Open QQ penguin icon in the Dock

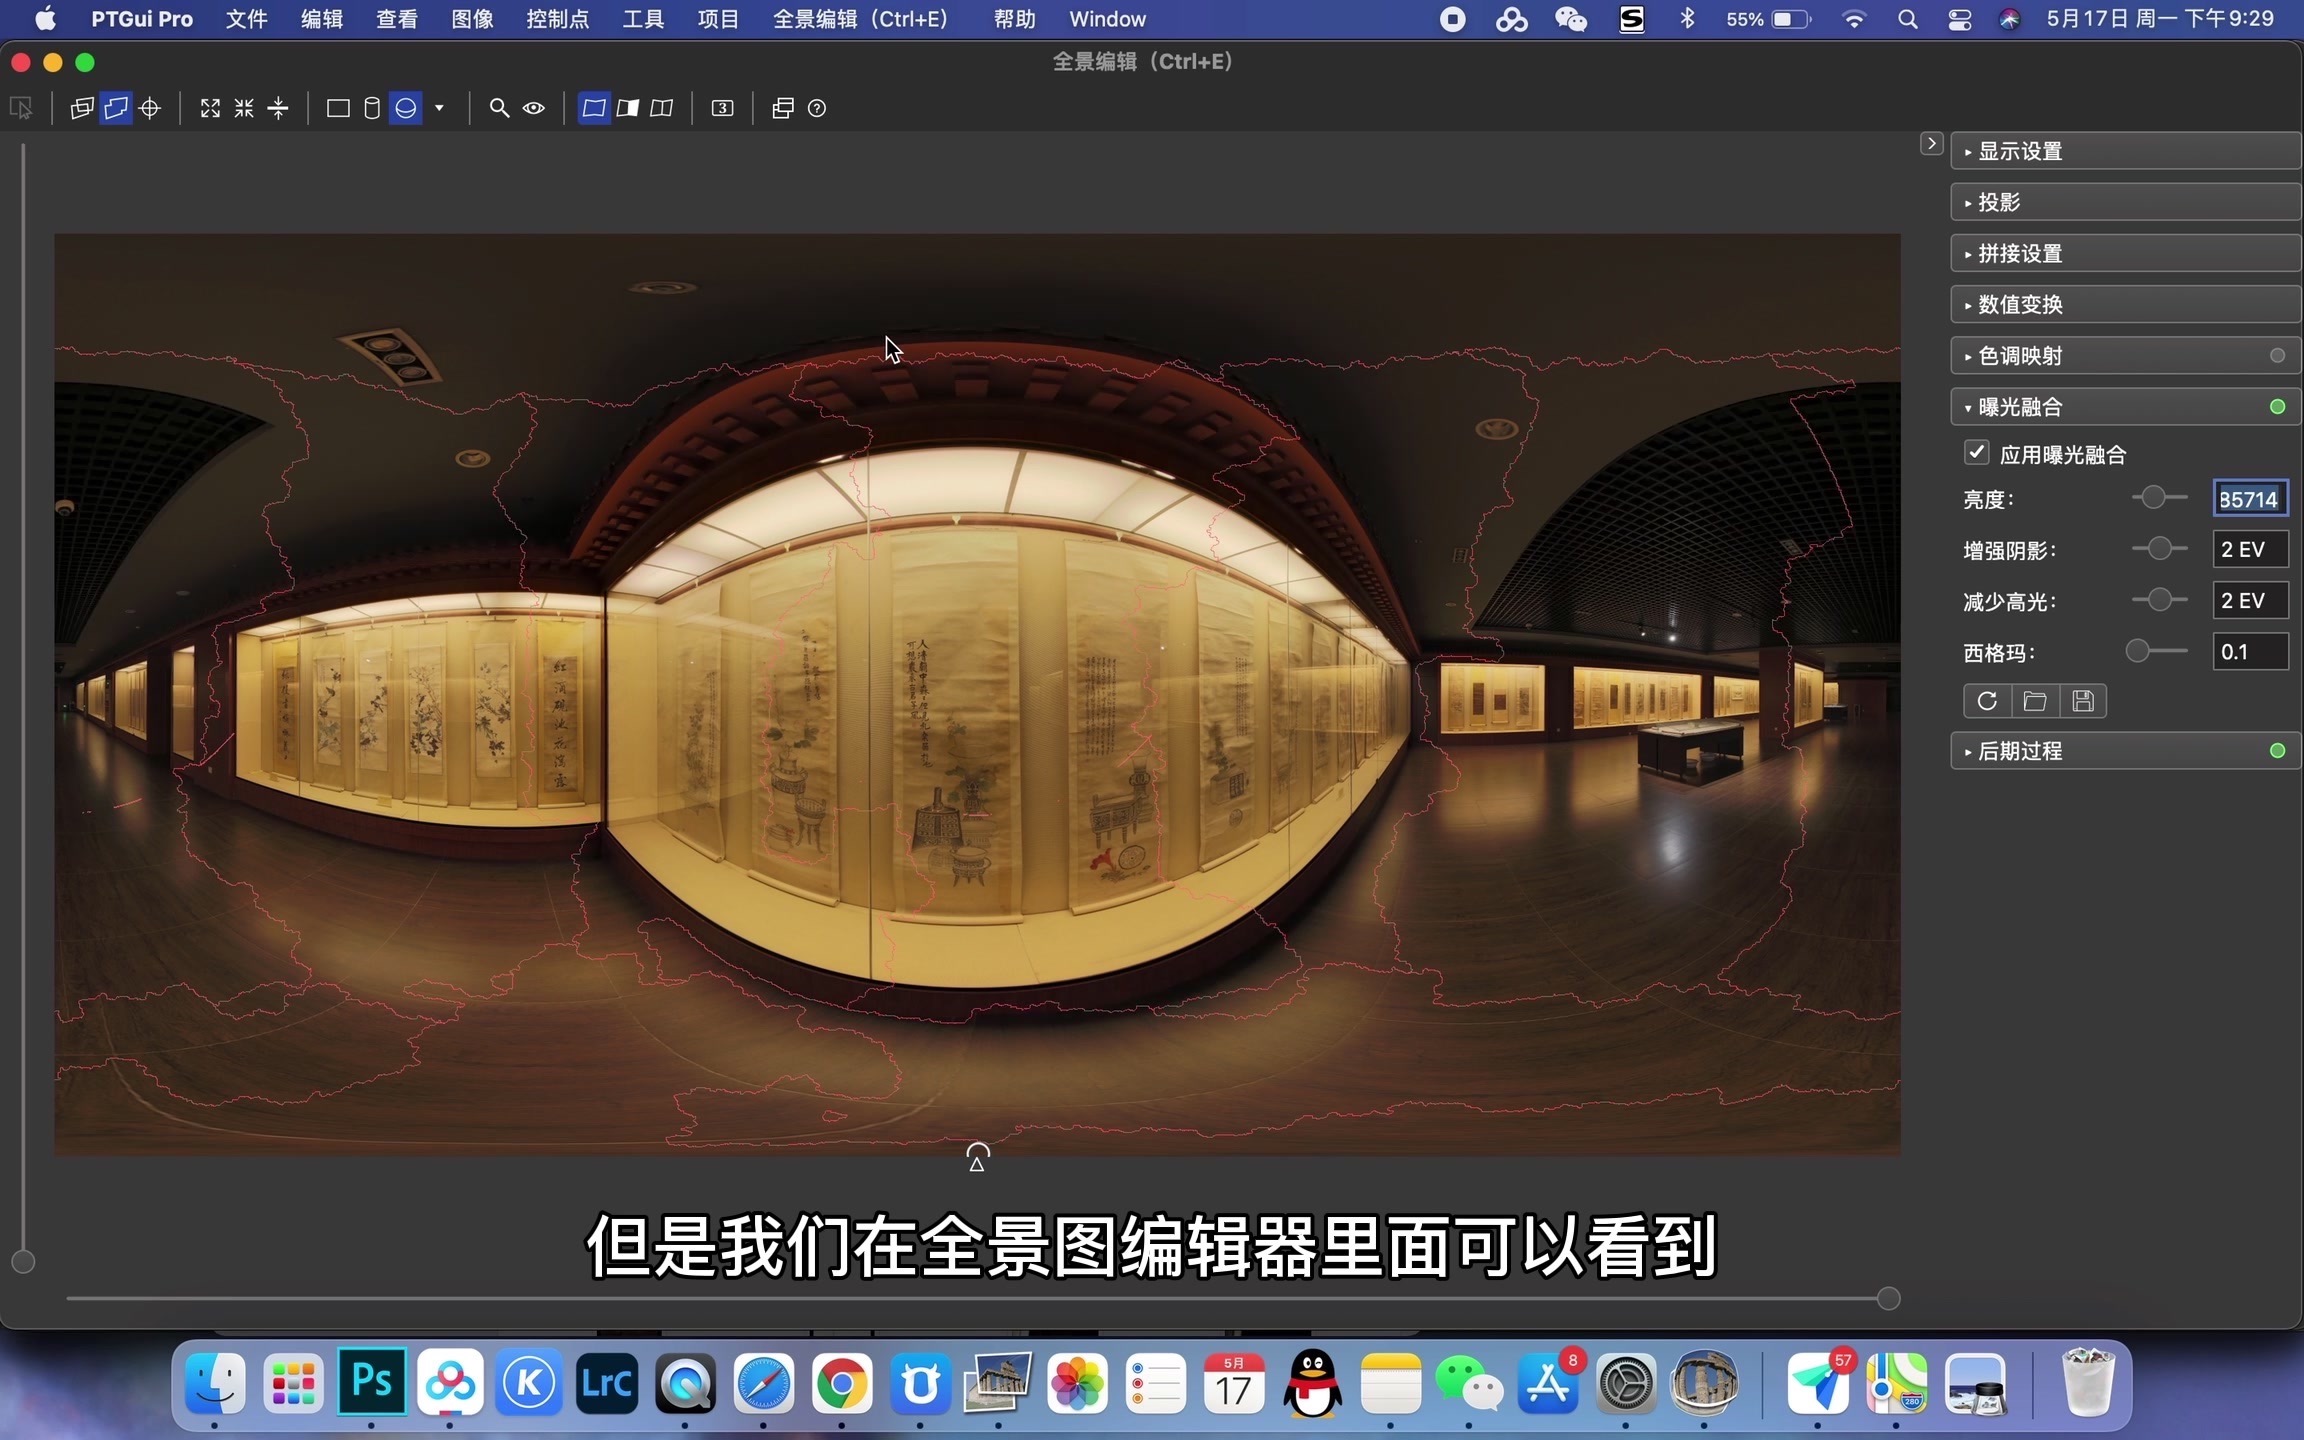pos(1312,1383)
